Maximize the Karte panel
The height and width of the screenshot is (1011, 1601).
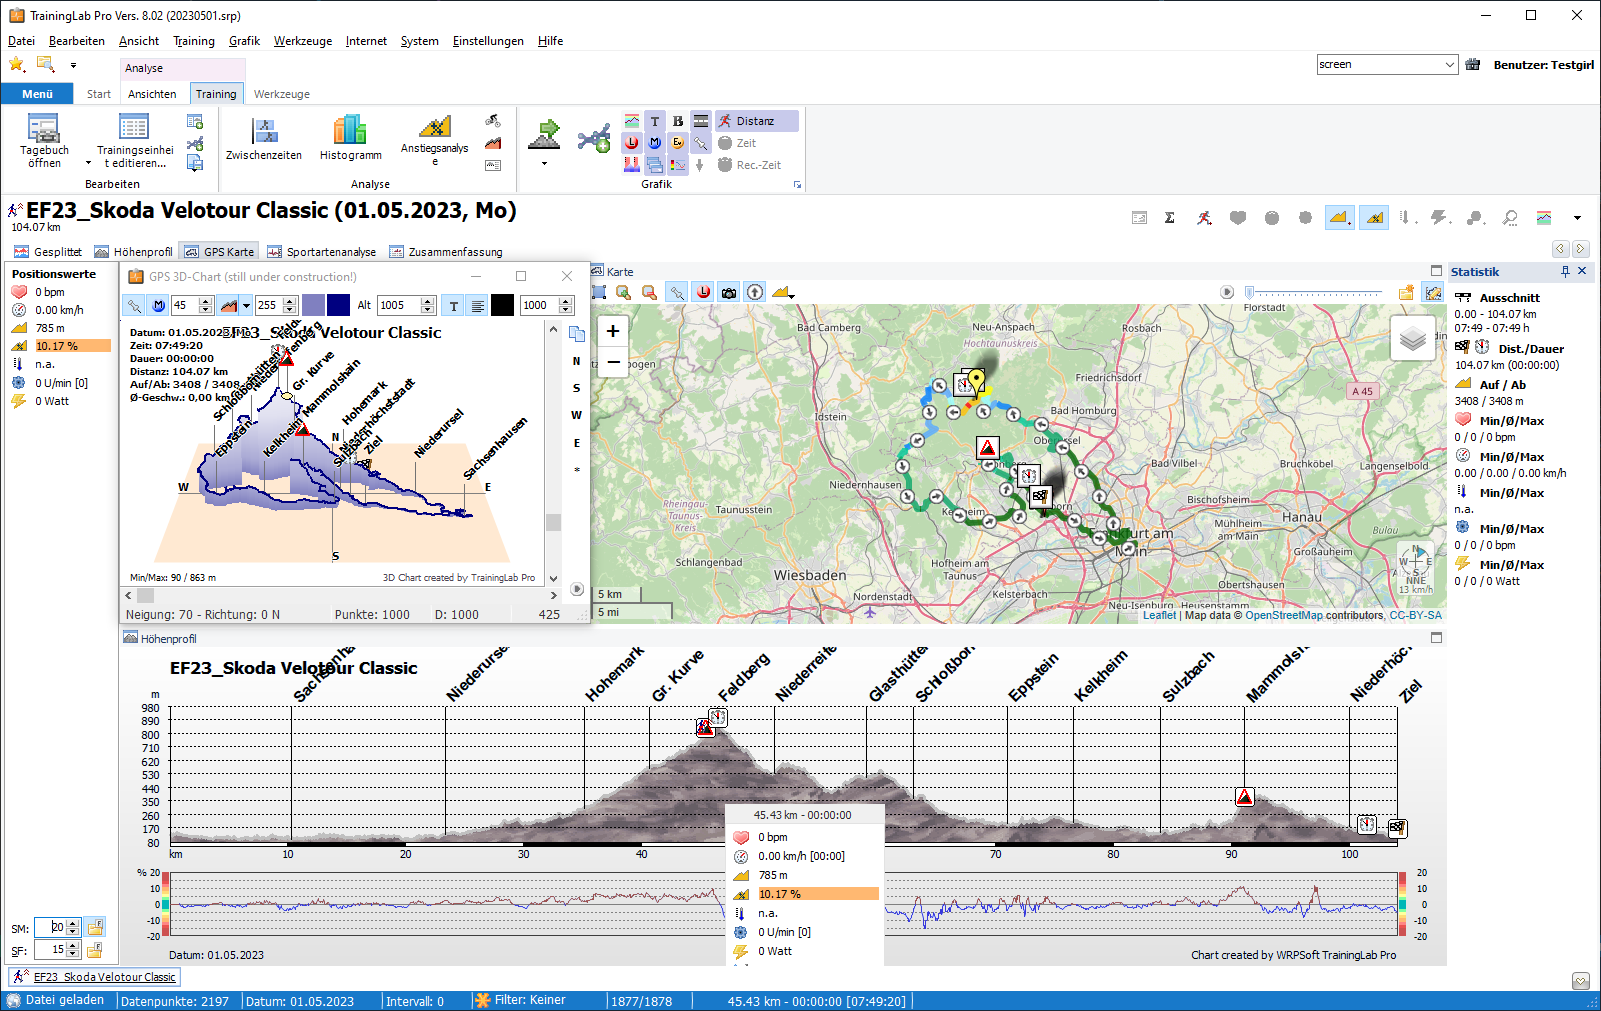1437,271
